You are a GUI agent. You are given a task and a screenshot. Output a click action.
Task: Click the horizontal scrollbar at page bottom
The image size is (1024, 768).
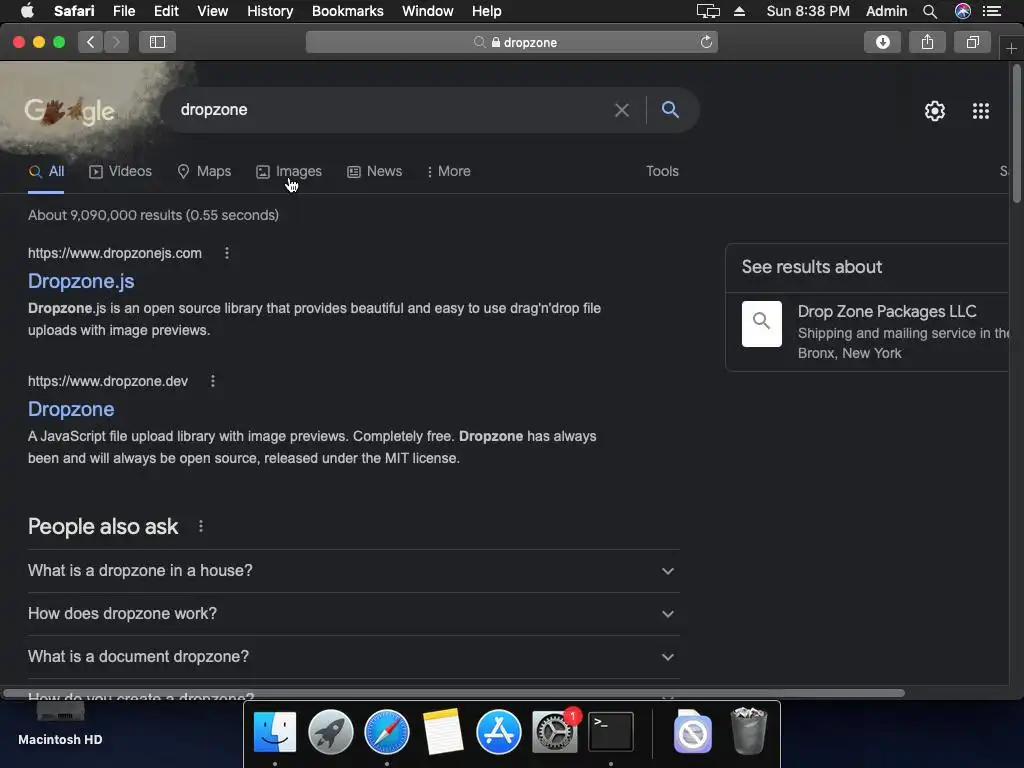pyautogui.click(x=454, y=693)
